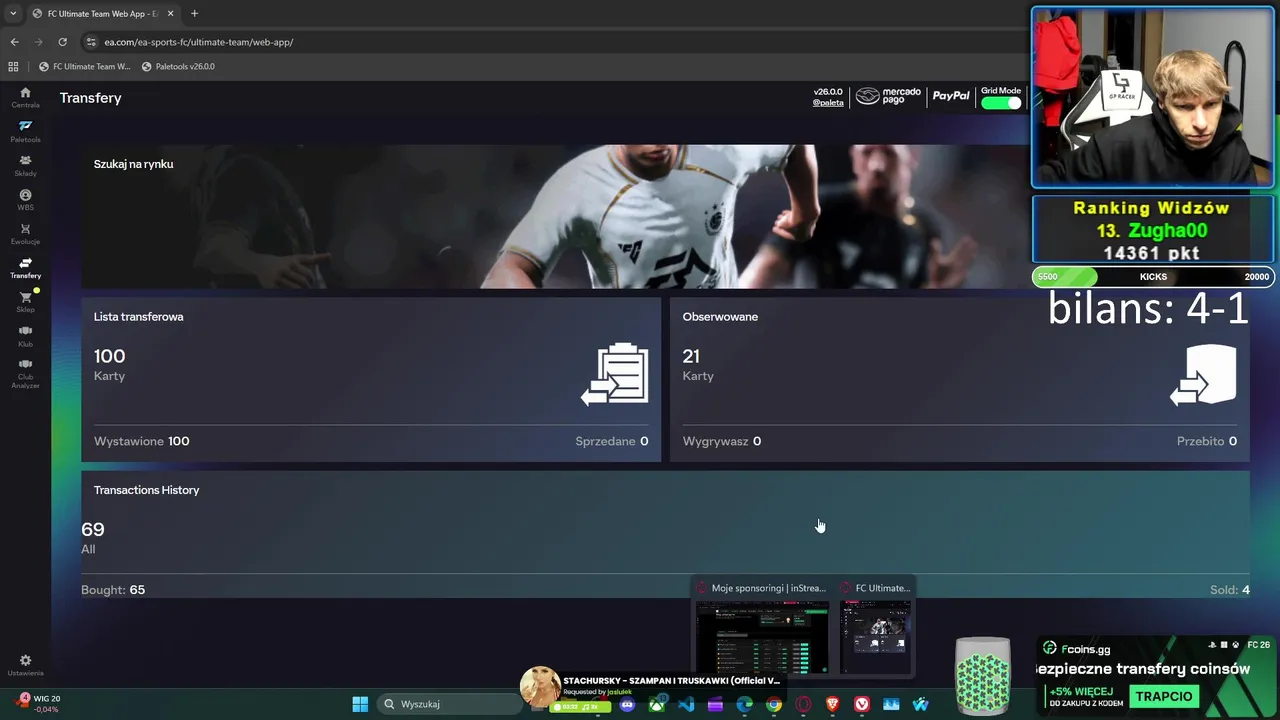Open Google Chrome from taskbar
This screenshot has width=1280, height=720.
click(x=774, y=704)
